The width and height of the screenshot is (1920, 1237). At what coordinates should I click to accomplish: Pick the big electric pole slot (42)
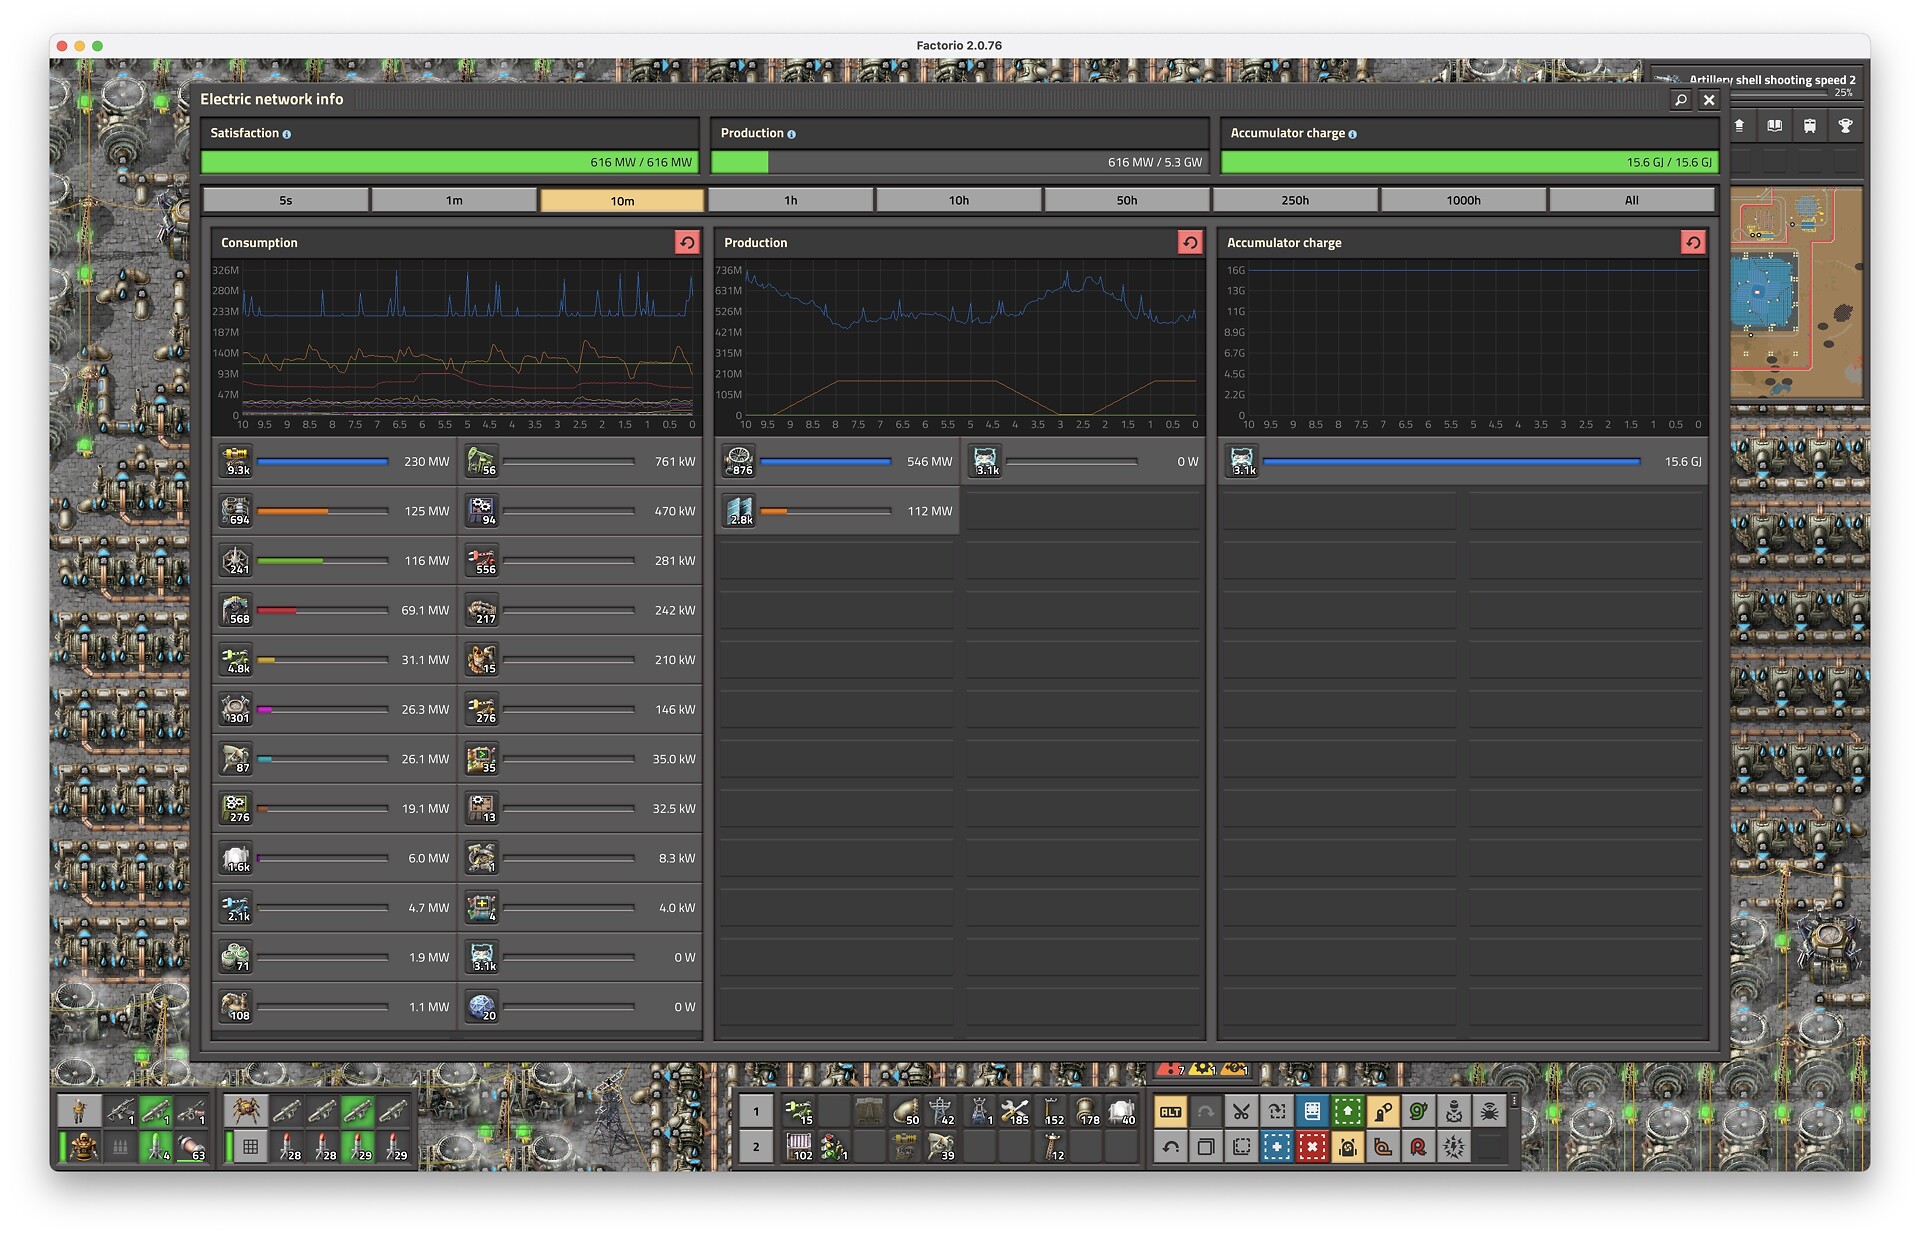click(942, 1111)
